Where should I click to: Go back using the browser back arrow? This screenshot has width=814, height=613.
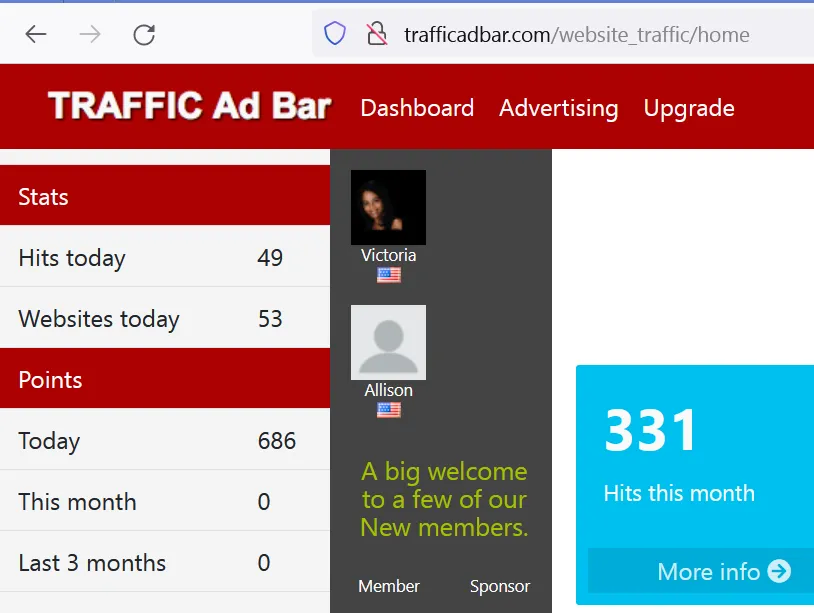[x=36, y=35]
